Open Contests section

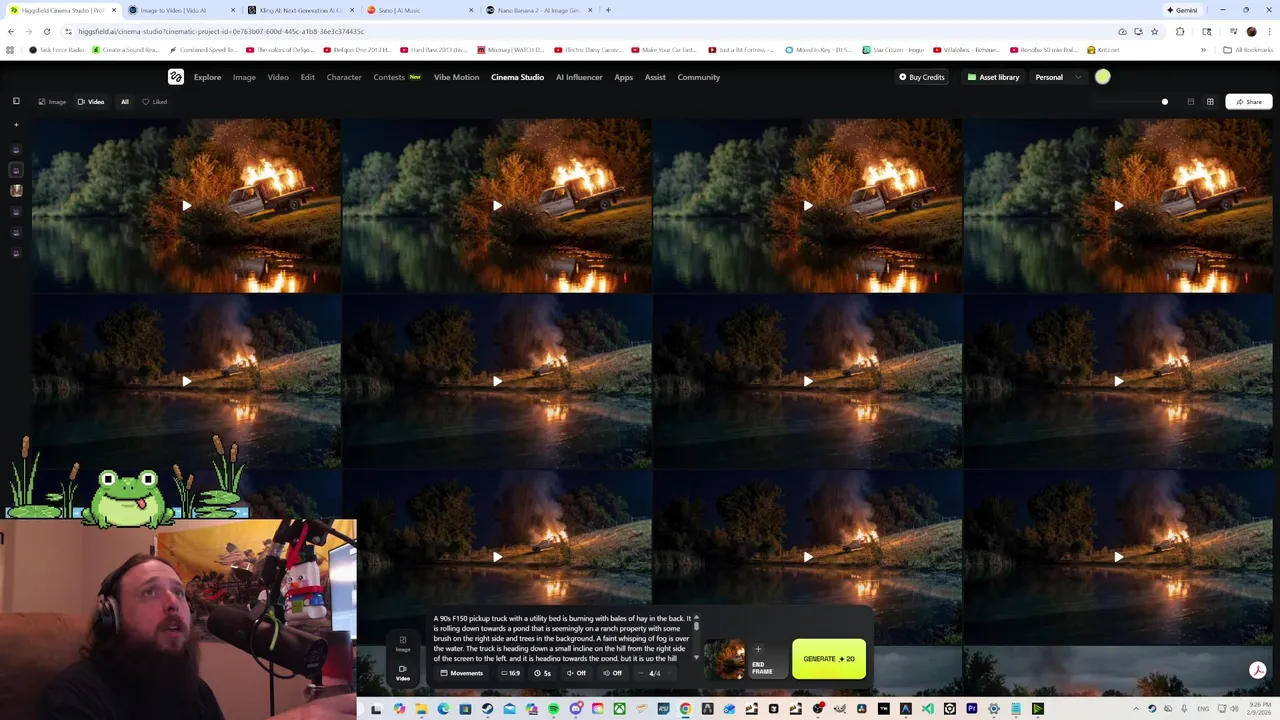coord(397,77)
